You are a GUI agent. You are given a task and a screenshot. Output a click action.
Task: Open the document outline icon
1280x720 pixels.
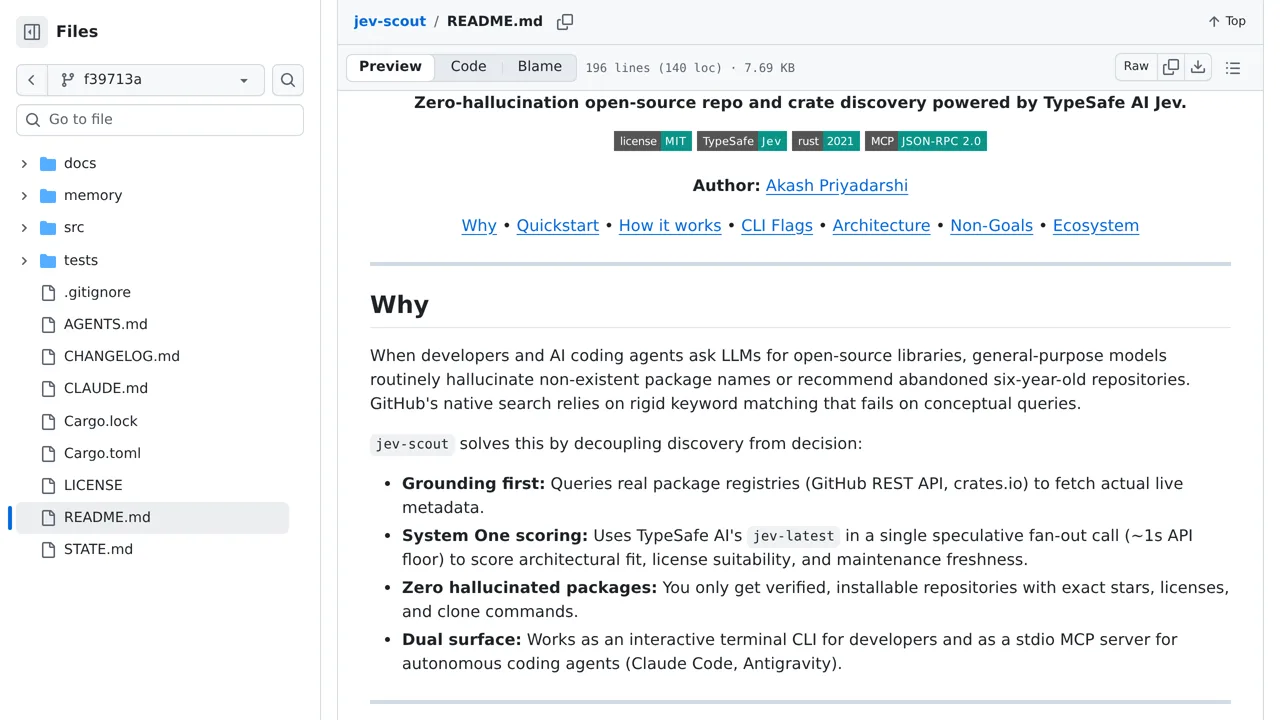tap(1233, 68)
